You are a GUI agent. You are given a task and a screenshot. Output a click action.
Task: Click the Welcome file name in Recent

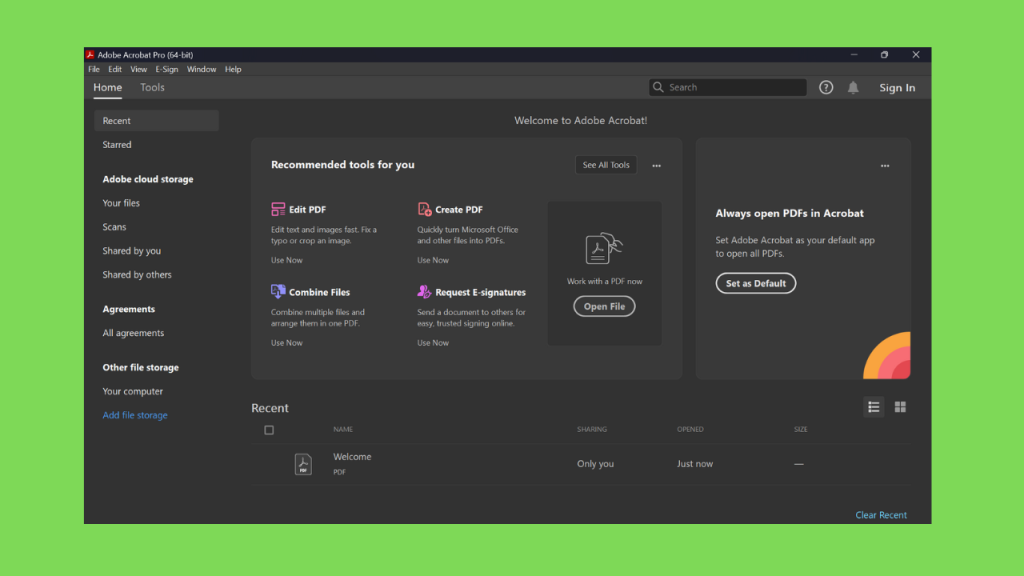(352, 456)
